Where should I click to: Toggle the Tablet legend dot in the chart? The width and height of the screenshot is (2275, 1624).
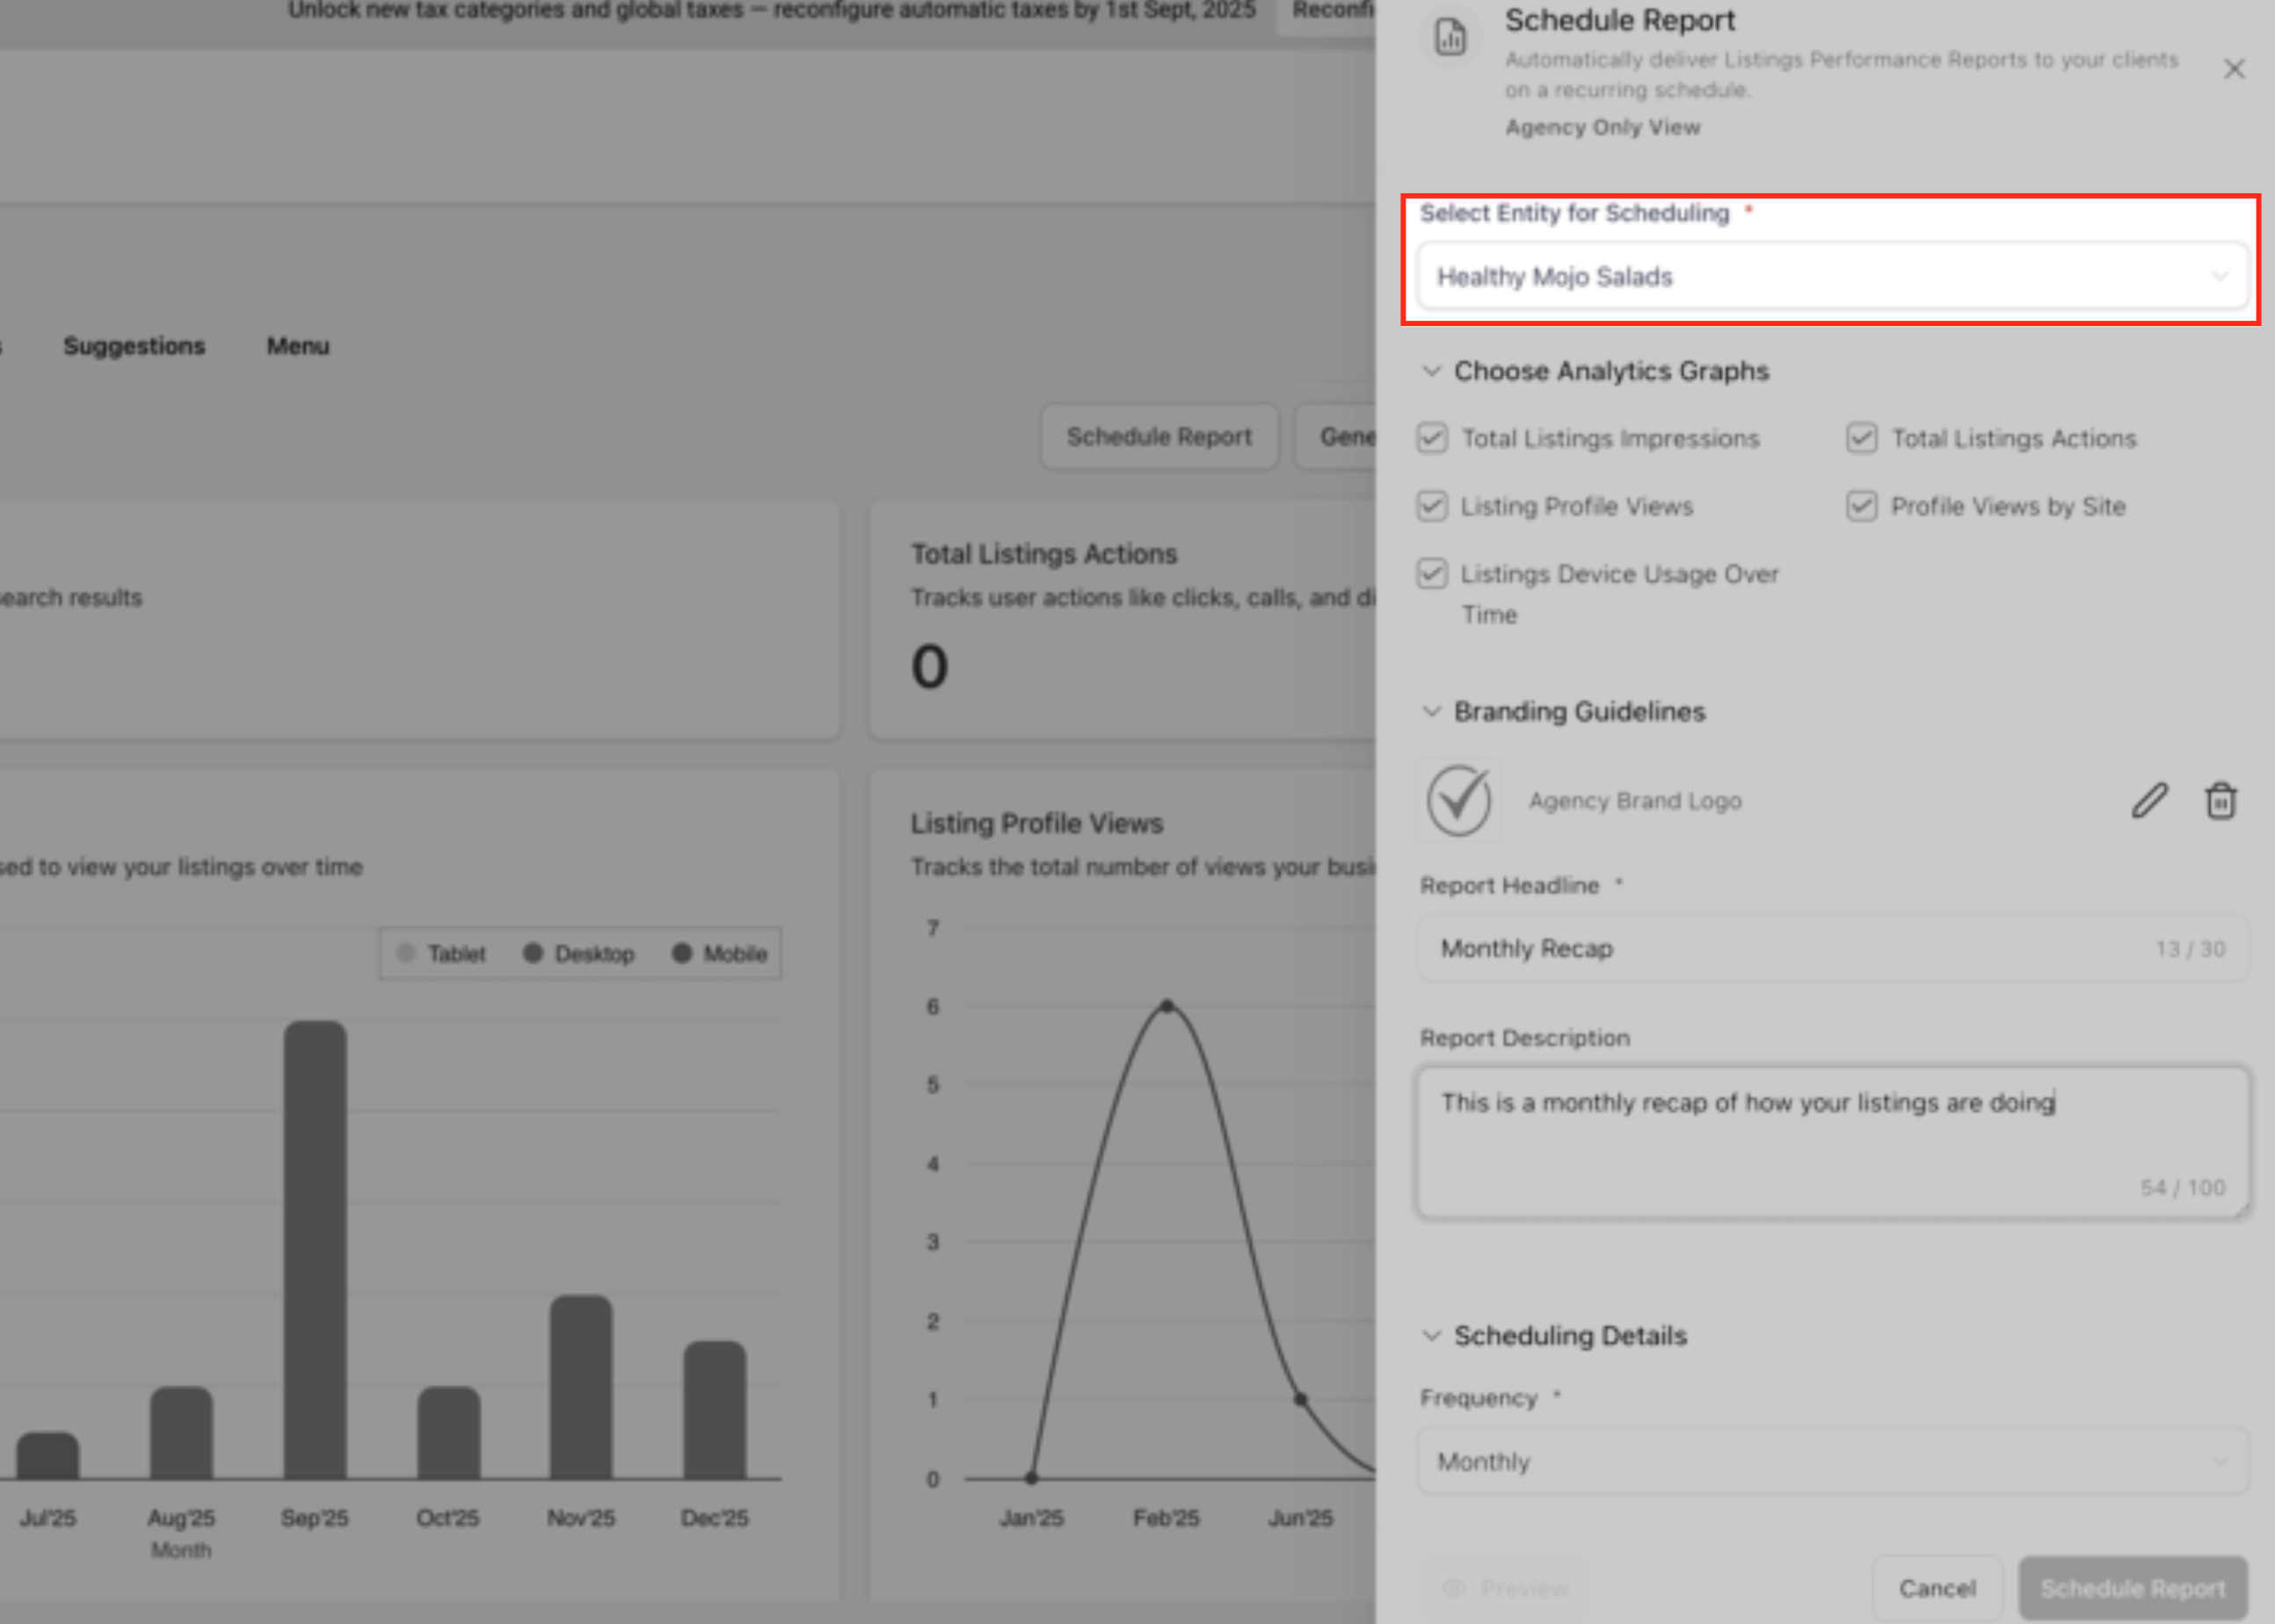(x=406, y=953)
